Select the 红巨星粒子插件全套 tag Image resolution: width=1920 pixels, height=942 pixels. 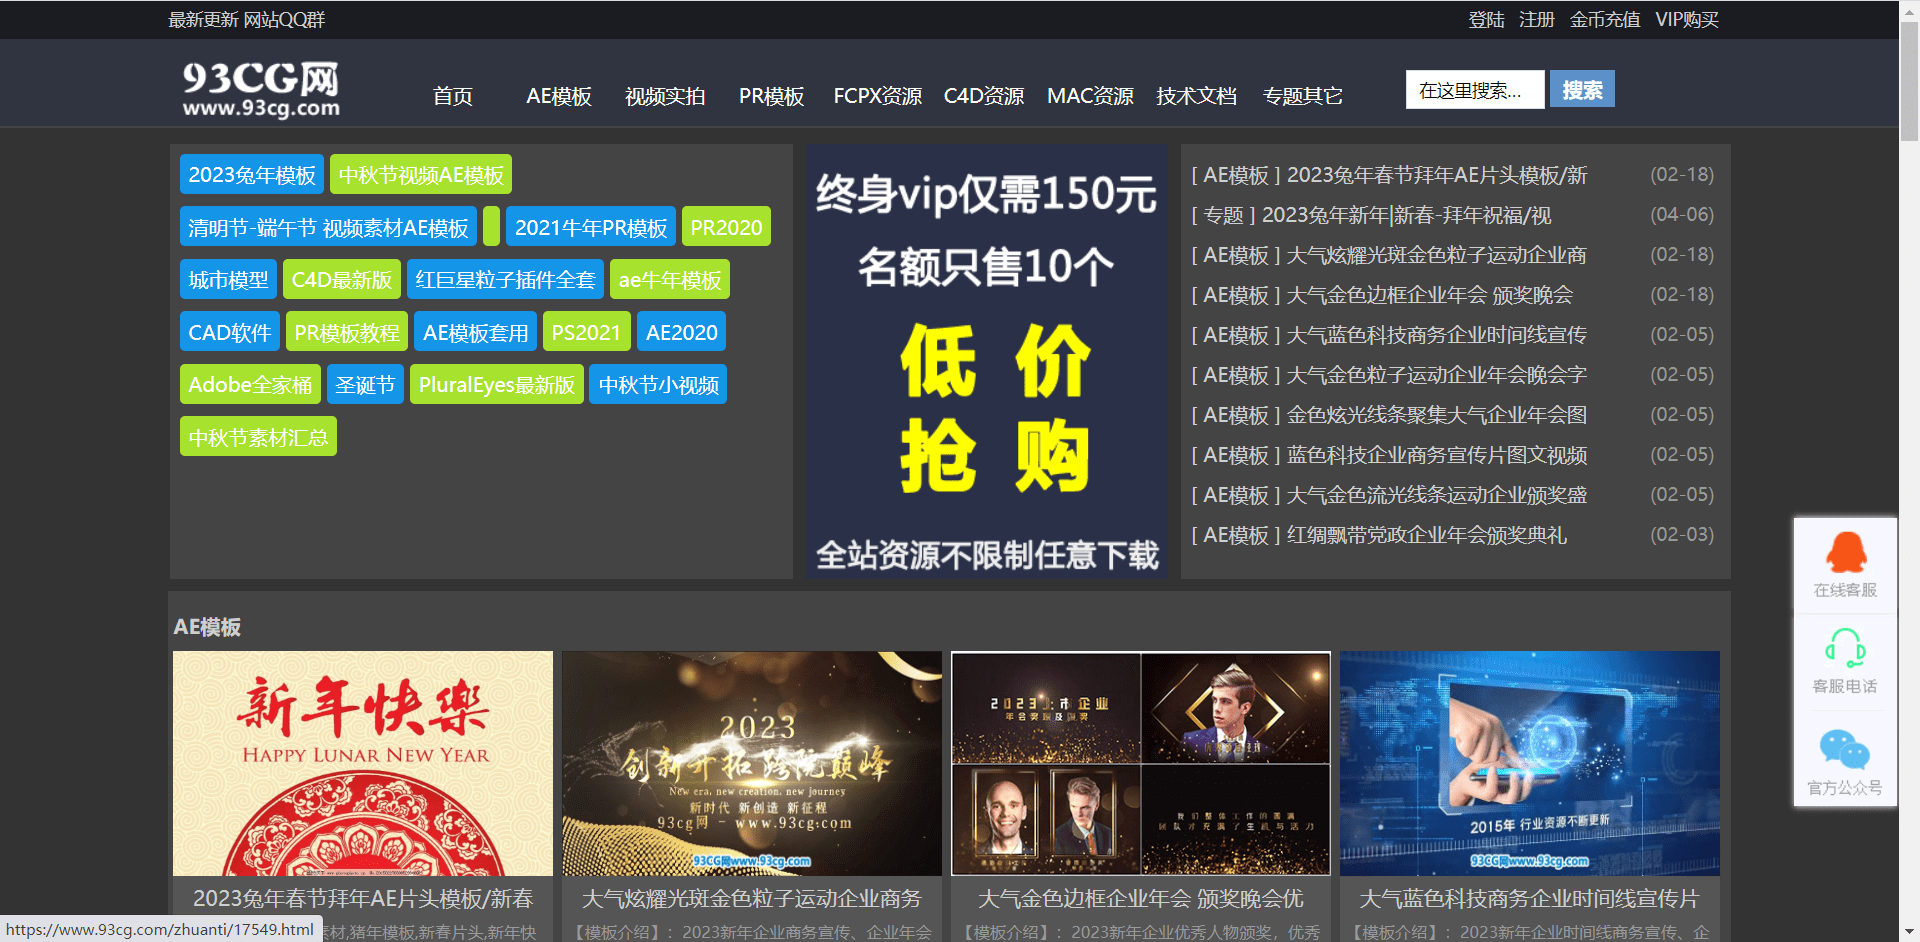505,280
